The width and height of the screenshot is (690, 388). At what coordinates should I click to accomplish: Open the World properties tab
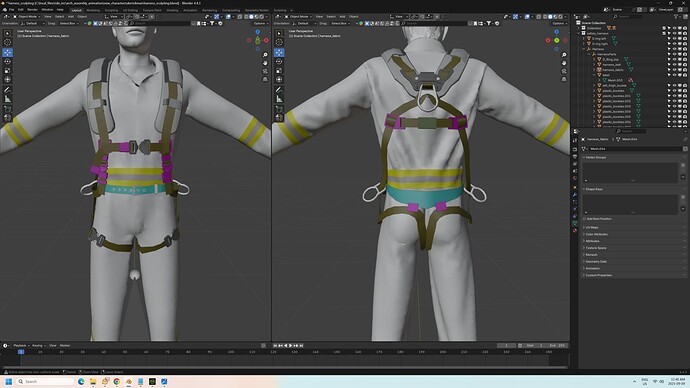click(575, 178)
